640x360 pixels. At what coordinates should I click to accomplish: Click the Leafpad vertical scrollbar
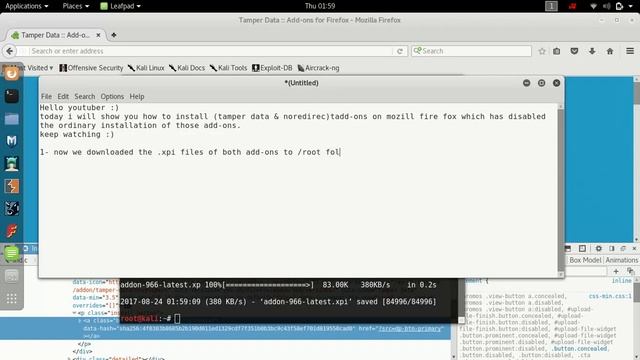click(561, 190)
